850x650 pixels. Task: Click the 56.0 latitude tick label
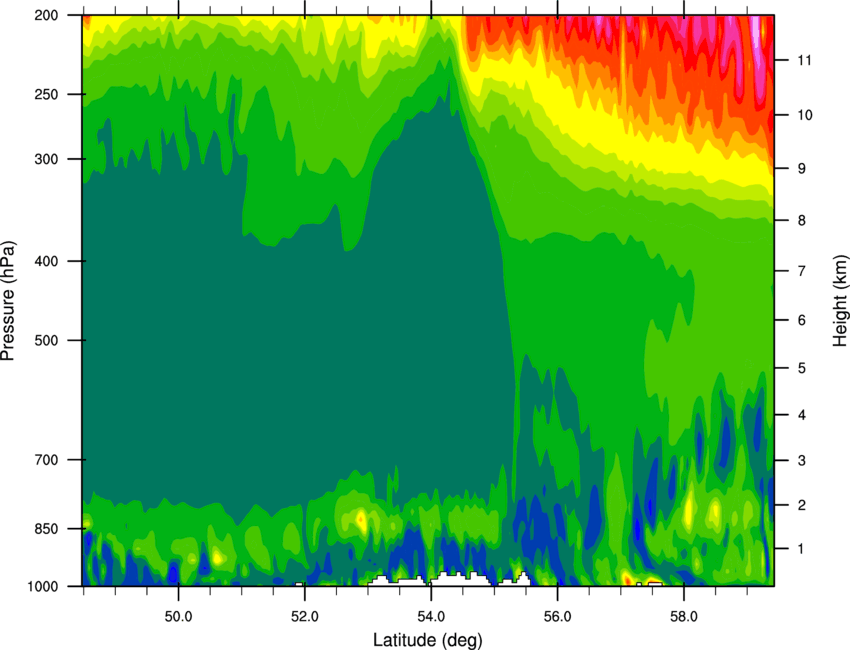(x=557, y=616)
